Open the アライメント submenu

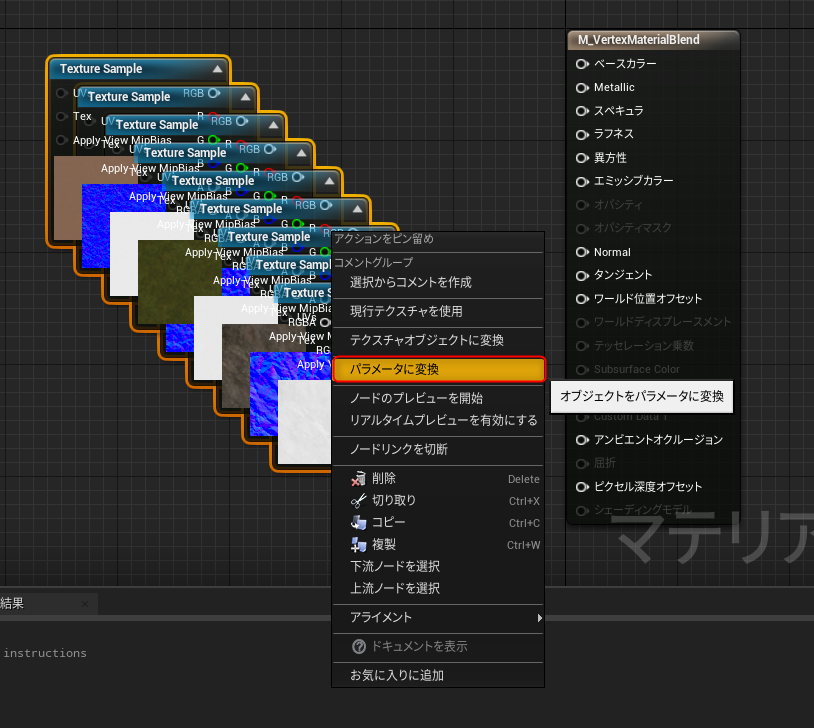point(438,617)
